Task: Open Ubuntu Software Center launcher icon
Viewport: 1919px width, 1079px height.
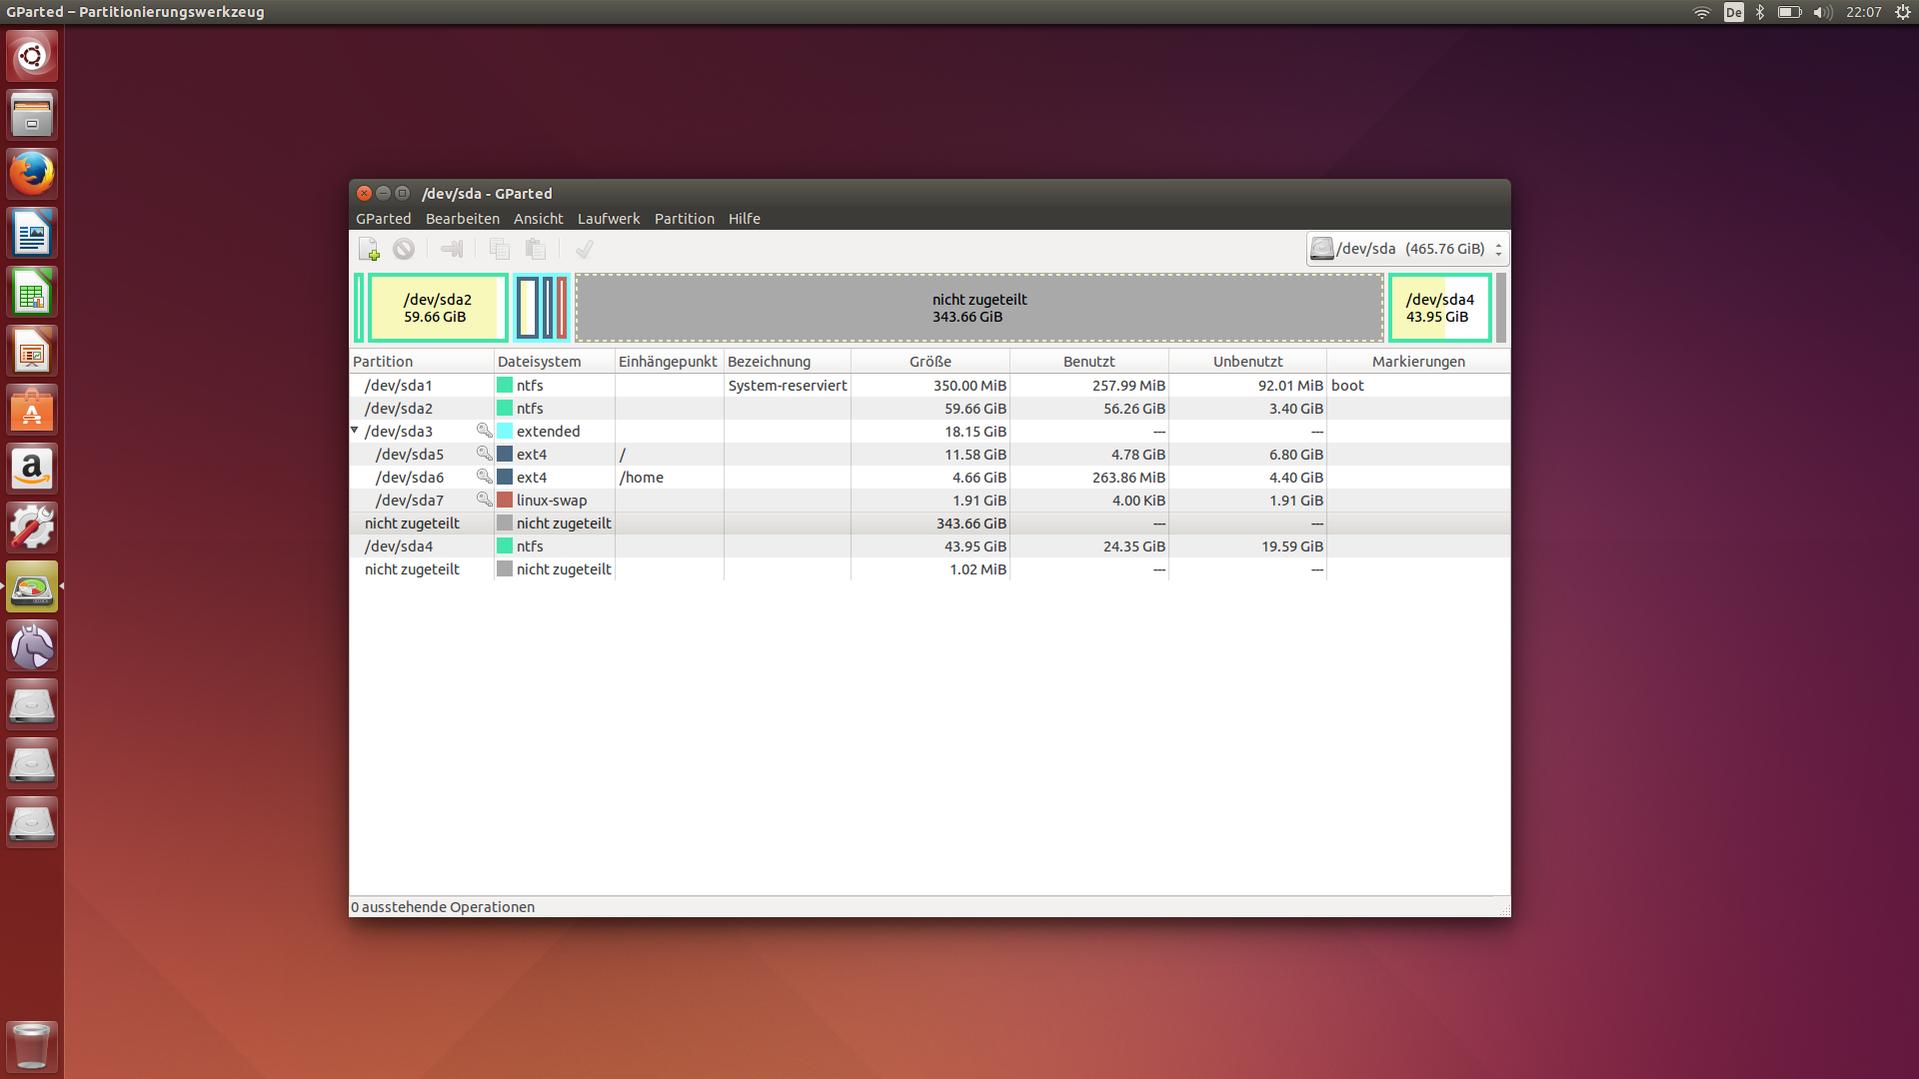Action: (32, 410)
